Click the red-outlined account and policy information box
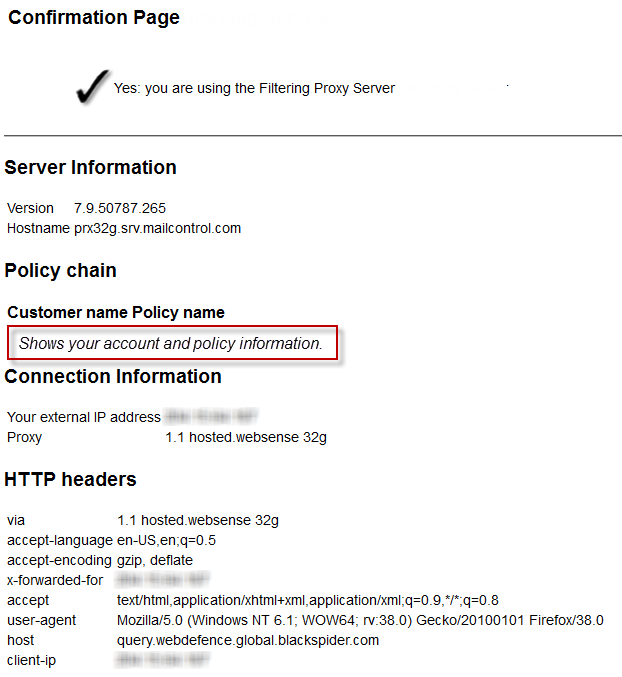The width and height of the screenshot is (622, 677). [x=172, y=343]
